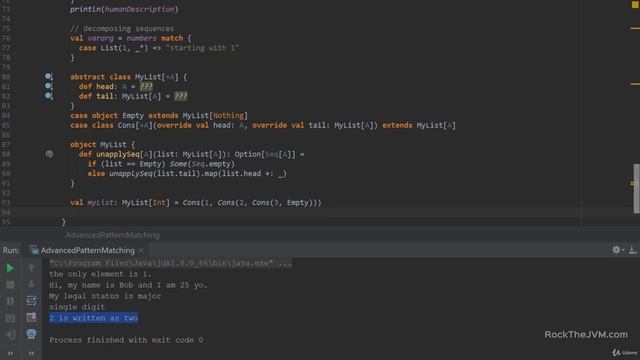Screen dimensions: 640x360
Task: Click 'Process finished with exit code 0' text
Action: [126, 340]
